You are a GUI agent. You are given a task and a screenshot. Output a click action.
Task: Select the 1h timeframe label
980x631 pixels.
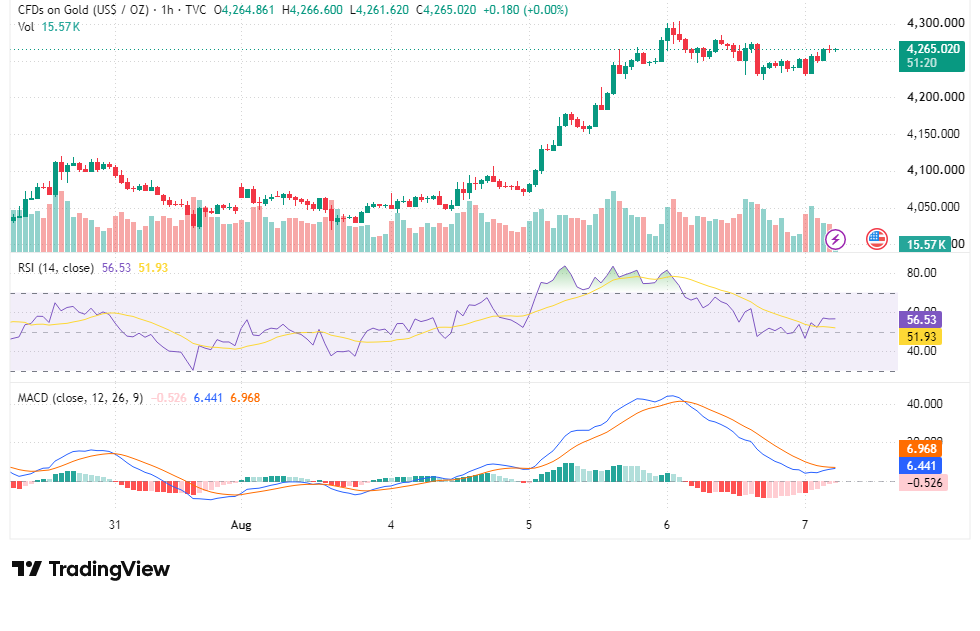coord(167,10)
